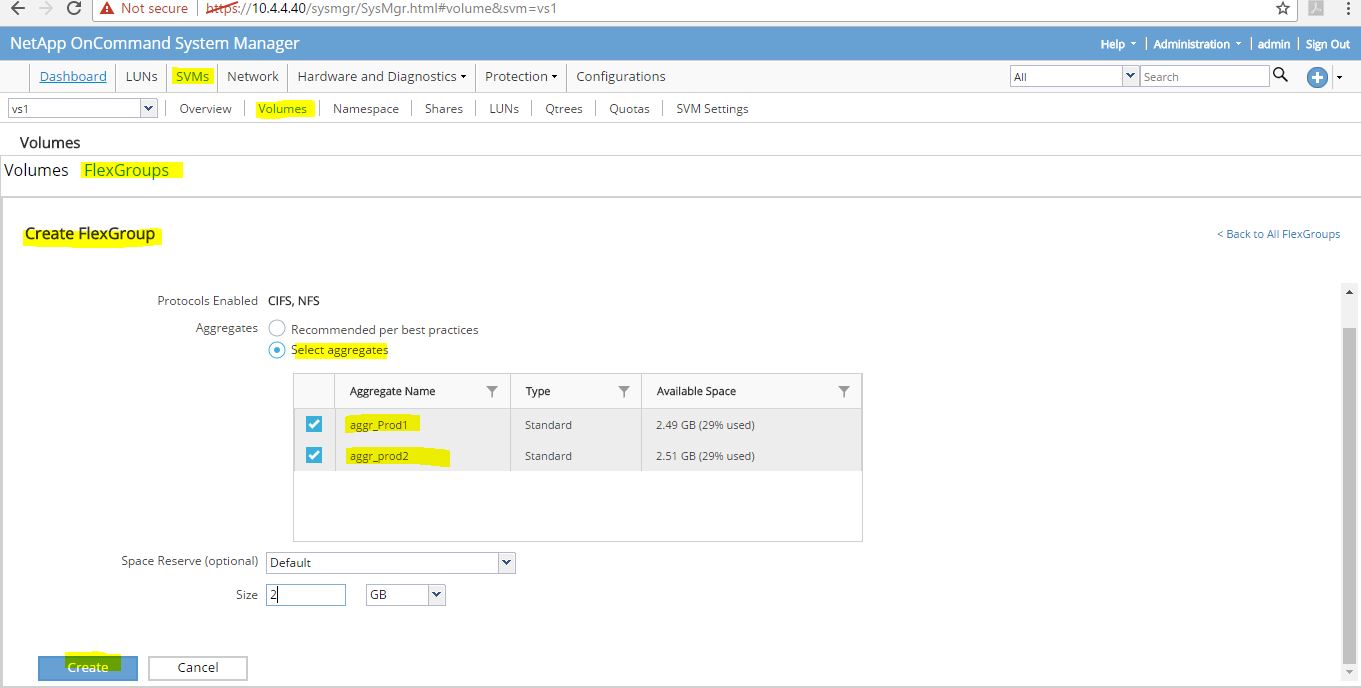Open the Administration menu
The width and height of the screenshot is (1361, 688).
tap(1191, 44)
